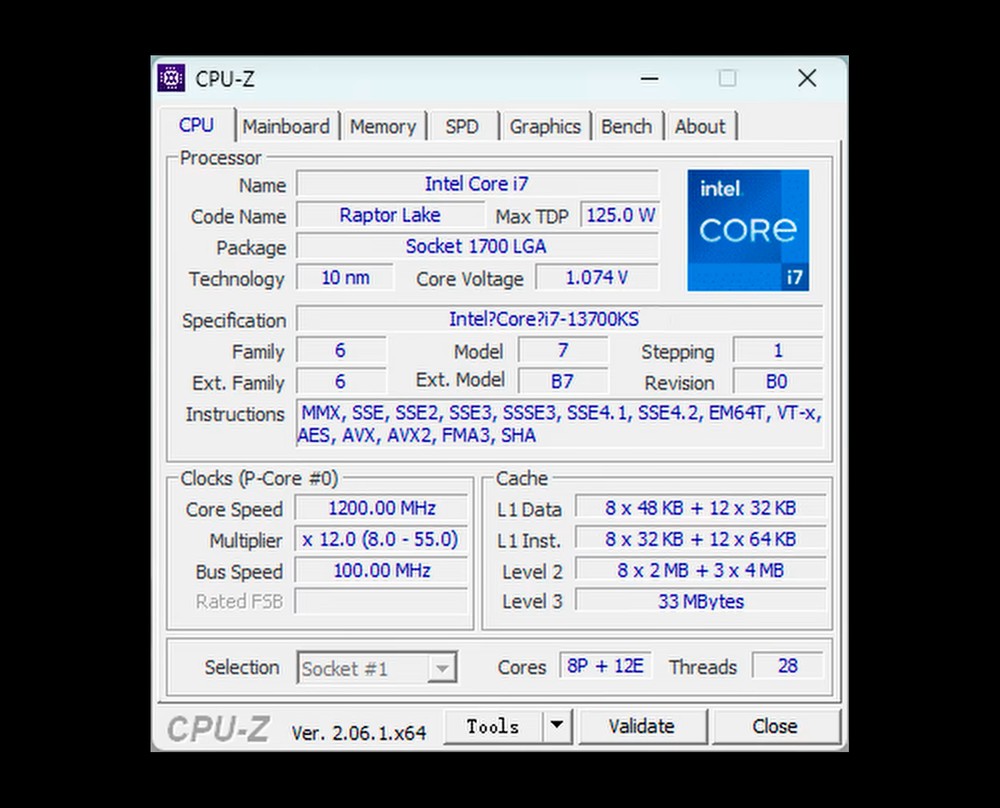1000x808 pixels.
Task: Open the Memory tab
Action: click(x=383, y=126)
